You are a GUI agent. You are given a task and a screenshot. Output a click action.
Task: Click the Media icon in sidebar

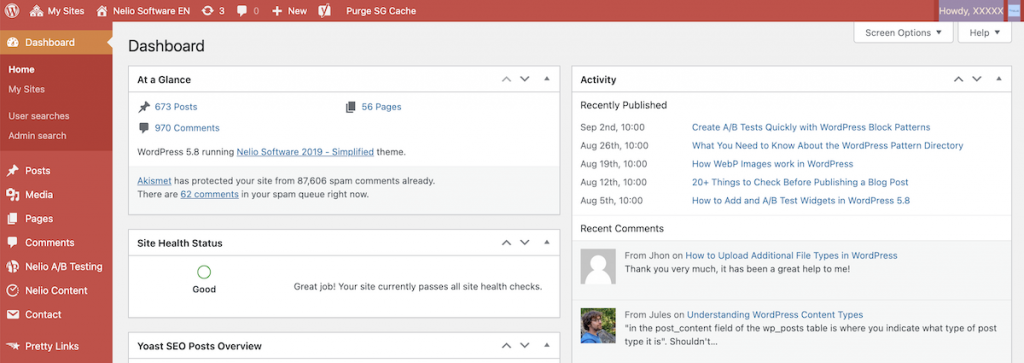[12, 195]
